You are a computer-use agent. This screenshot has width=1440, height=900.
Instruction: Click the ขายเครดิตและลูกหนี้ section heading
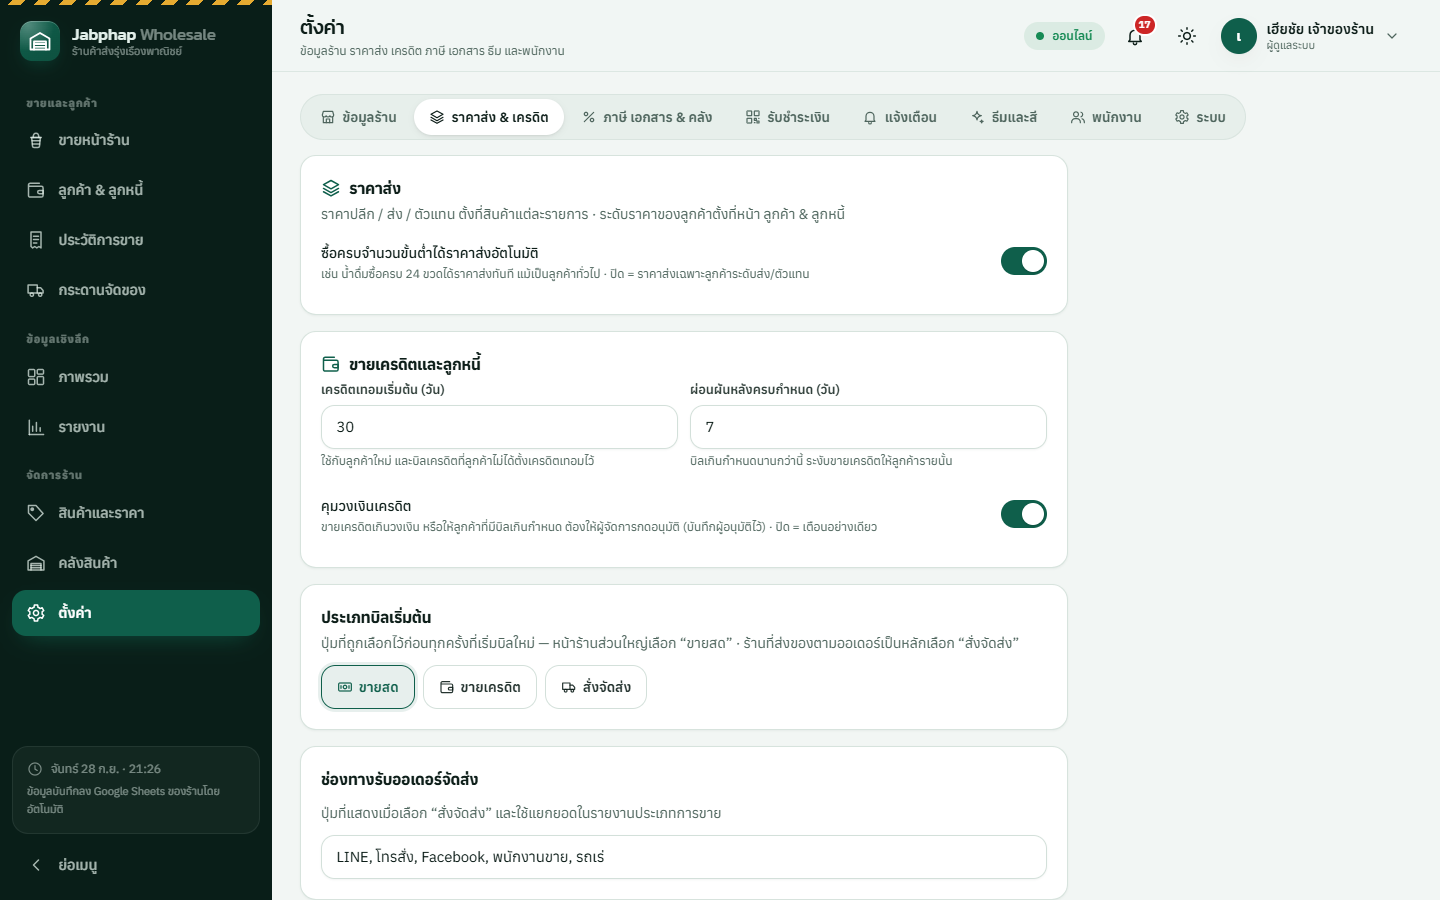tap(415, 364)
